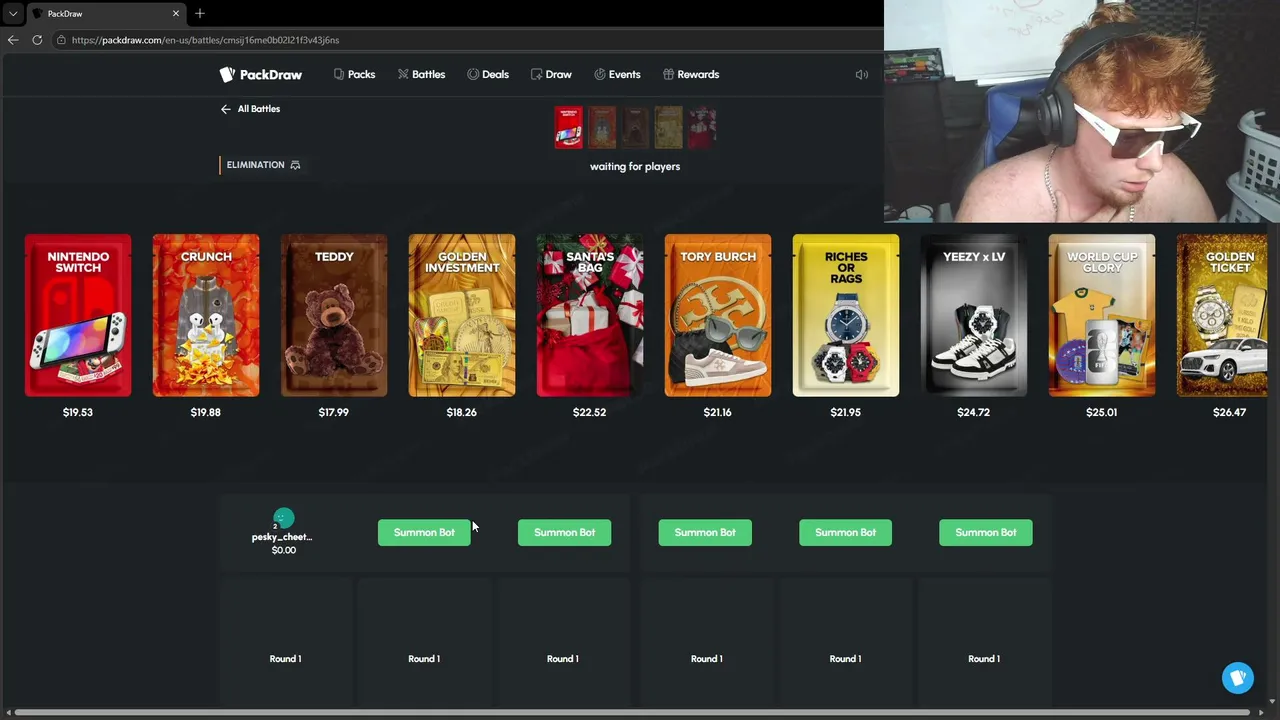Click the Elimination mode bot icon
Viewport: 1280px width, 720px height.
click(x=295, y=165)
